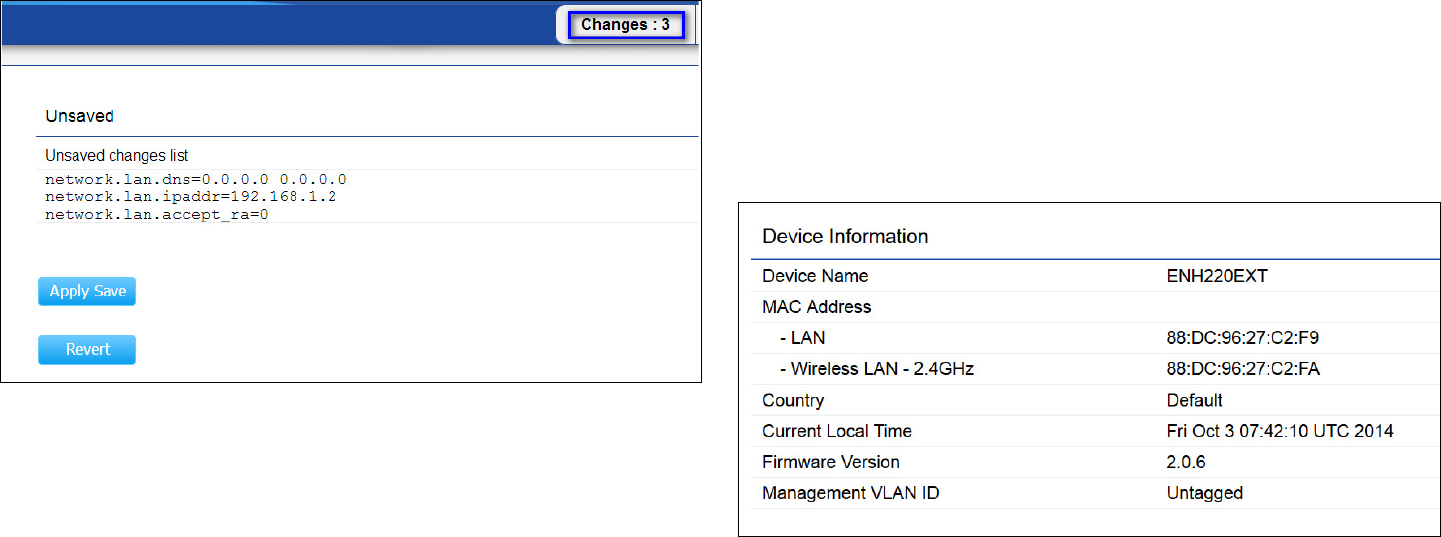Screen dimensions: 1441x537
Task: Select the Unsaved section heading
Action: click(x=80, y=116)
